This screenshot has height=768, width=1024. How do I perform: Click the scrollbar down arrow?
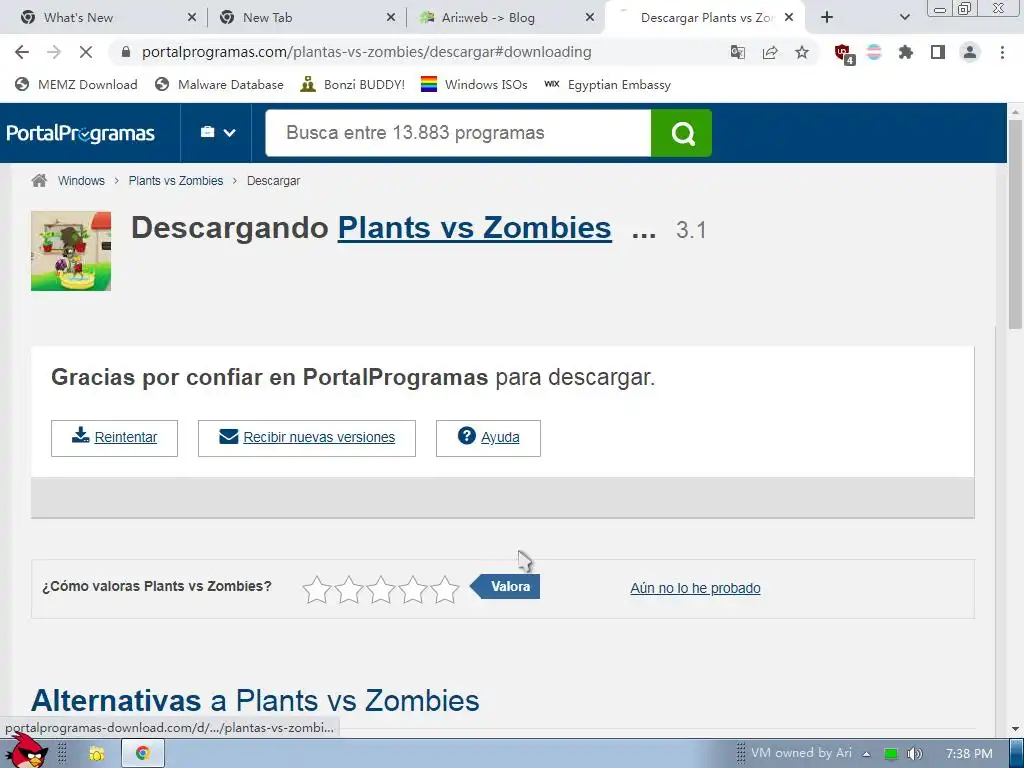point(1016,729)
